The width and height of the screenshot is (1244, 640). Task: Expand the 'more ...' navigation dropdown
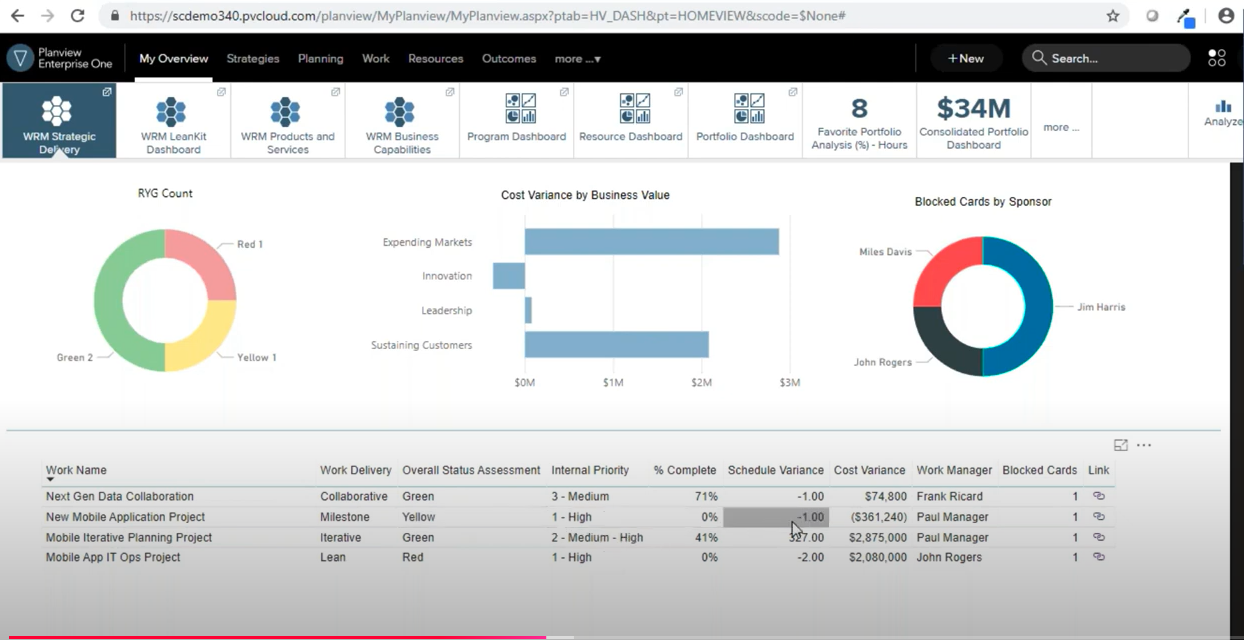point(578,59)
